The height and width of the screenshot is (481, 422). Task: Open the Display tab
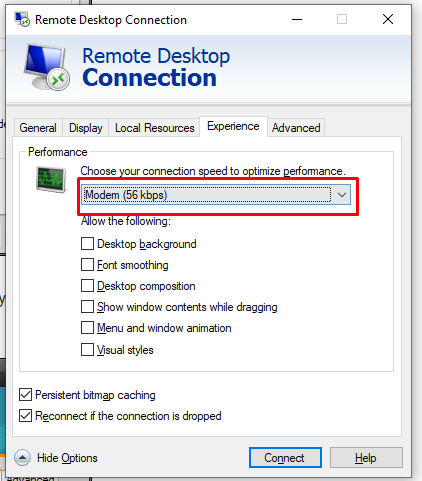point(86,128)
